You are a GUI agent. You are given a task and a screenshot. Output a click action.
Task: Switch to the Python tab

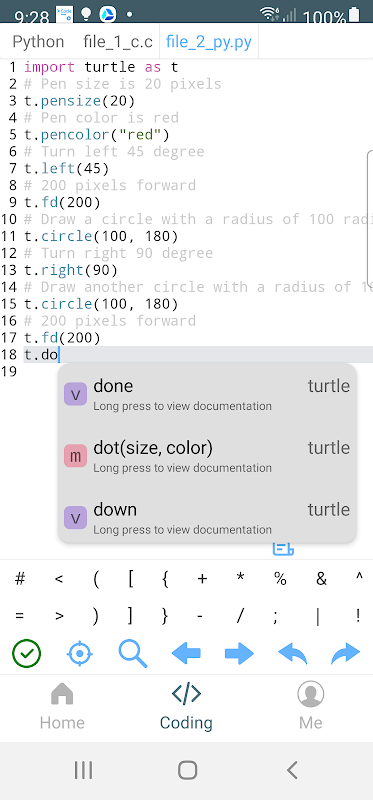pos(38,41)
